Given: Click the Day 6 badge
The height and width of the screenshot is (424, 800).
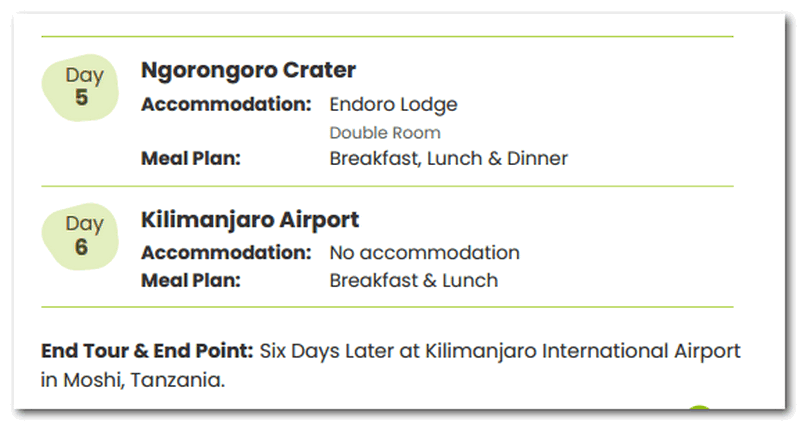Looking at the screenshot, I should pos(80,235).
